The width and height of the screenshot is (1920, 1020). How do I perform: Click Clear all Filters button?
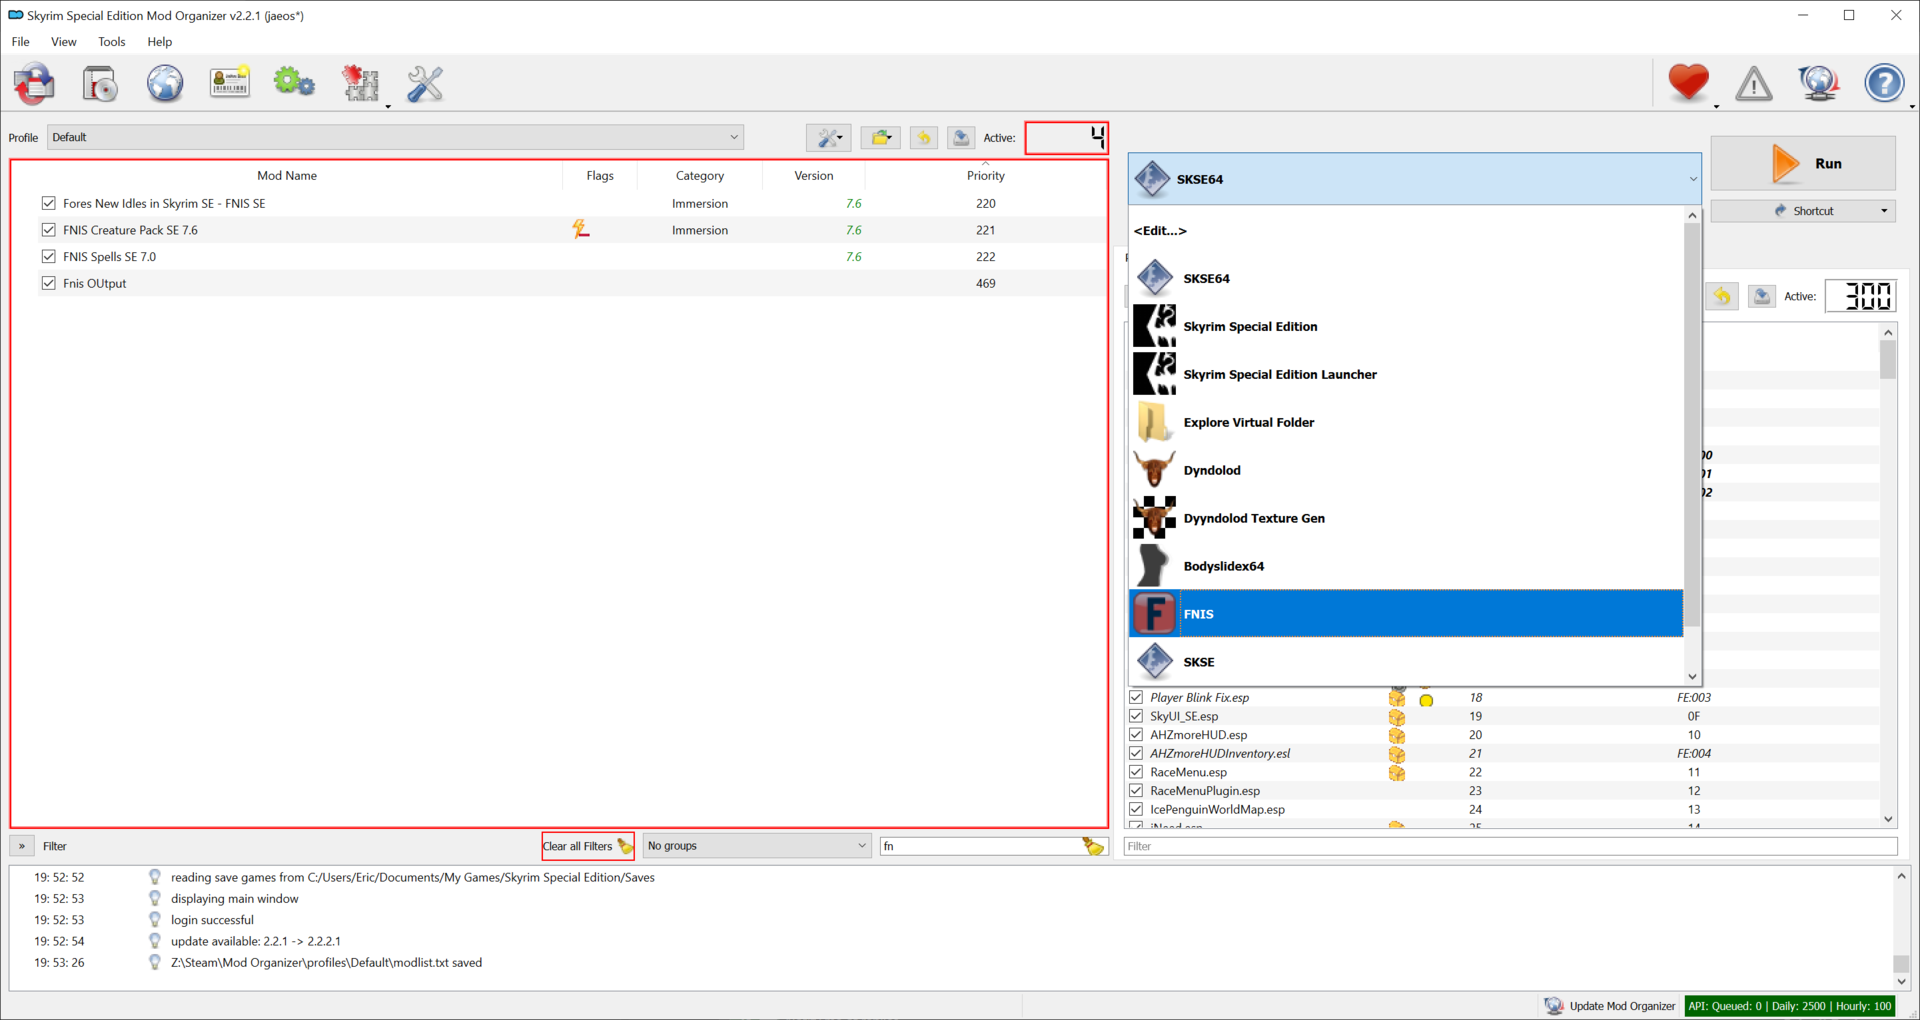tap(588, 846)
